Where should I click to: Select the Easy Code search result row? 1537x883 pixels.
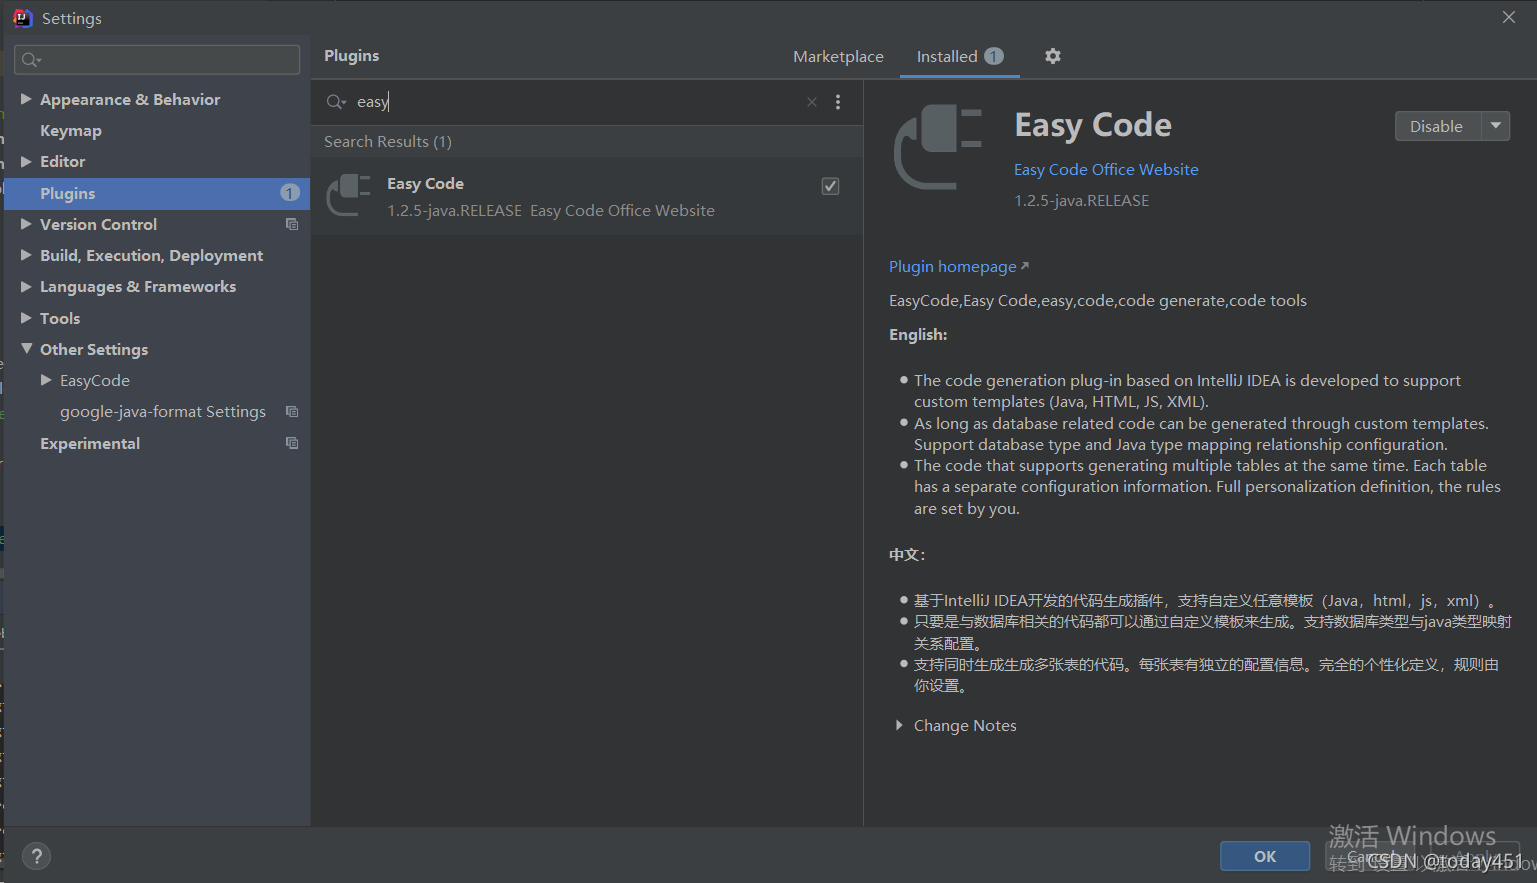[587, 196]
